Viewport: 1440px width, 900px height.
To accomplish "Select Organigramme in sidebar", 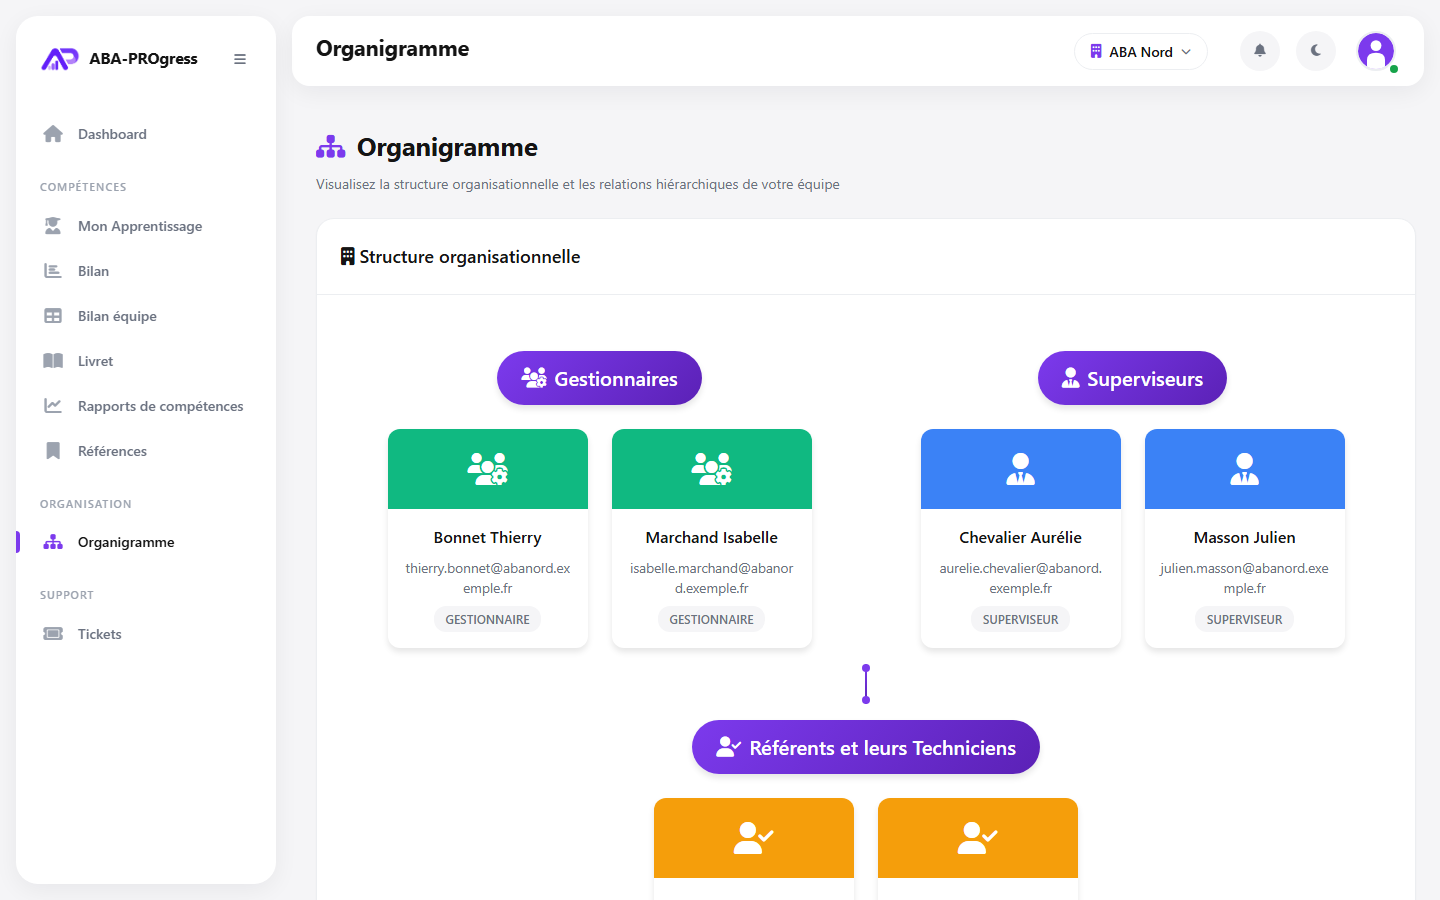I will click(x=146, y=542).
